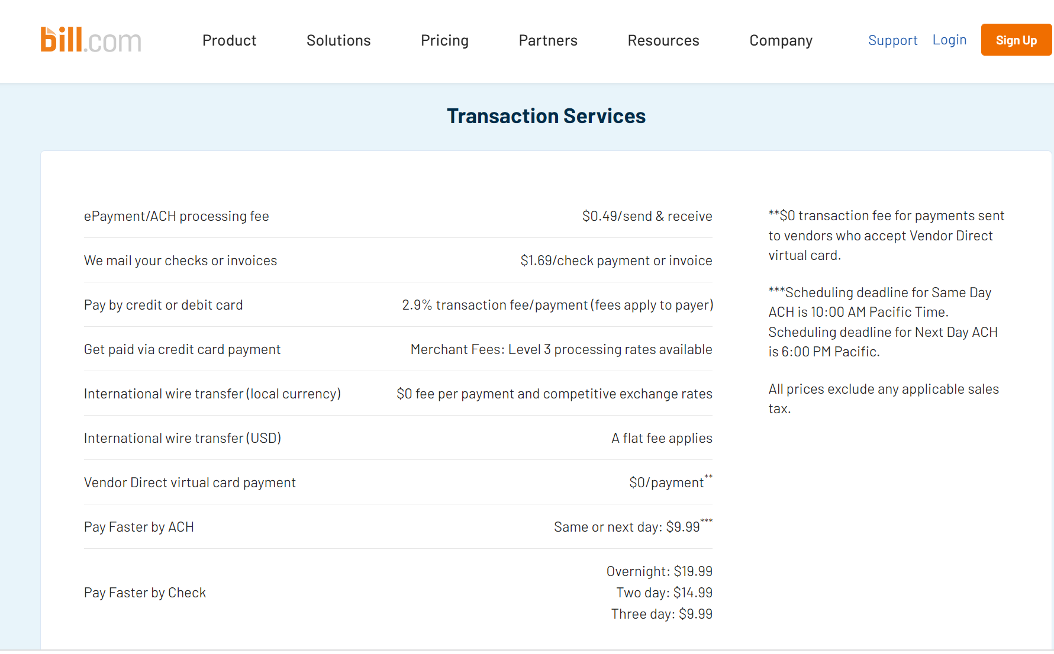1054x654 pixels.
Task: Click the Merchant Fees Level 3 processing text
Action: tap(561, 349)
